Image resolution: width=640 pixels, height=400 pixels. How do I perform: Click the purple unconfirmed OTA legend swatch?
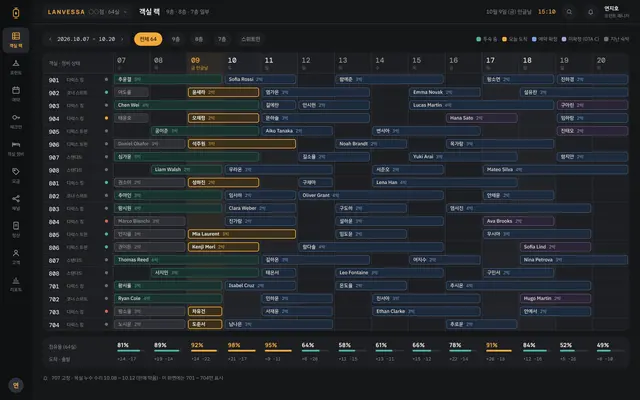(x=564, y=39)
